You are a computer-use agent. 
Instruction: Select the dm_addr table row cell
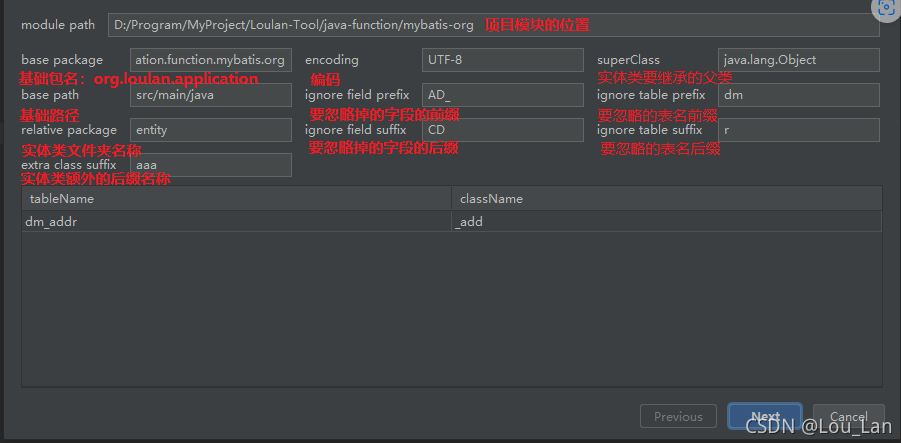point(236,222)
